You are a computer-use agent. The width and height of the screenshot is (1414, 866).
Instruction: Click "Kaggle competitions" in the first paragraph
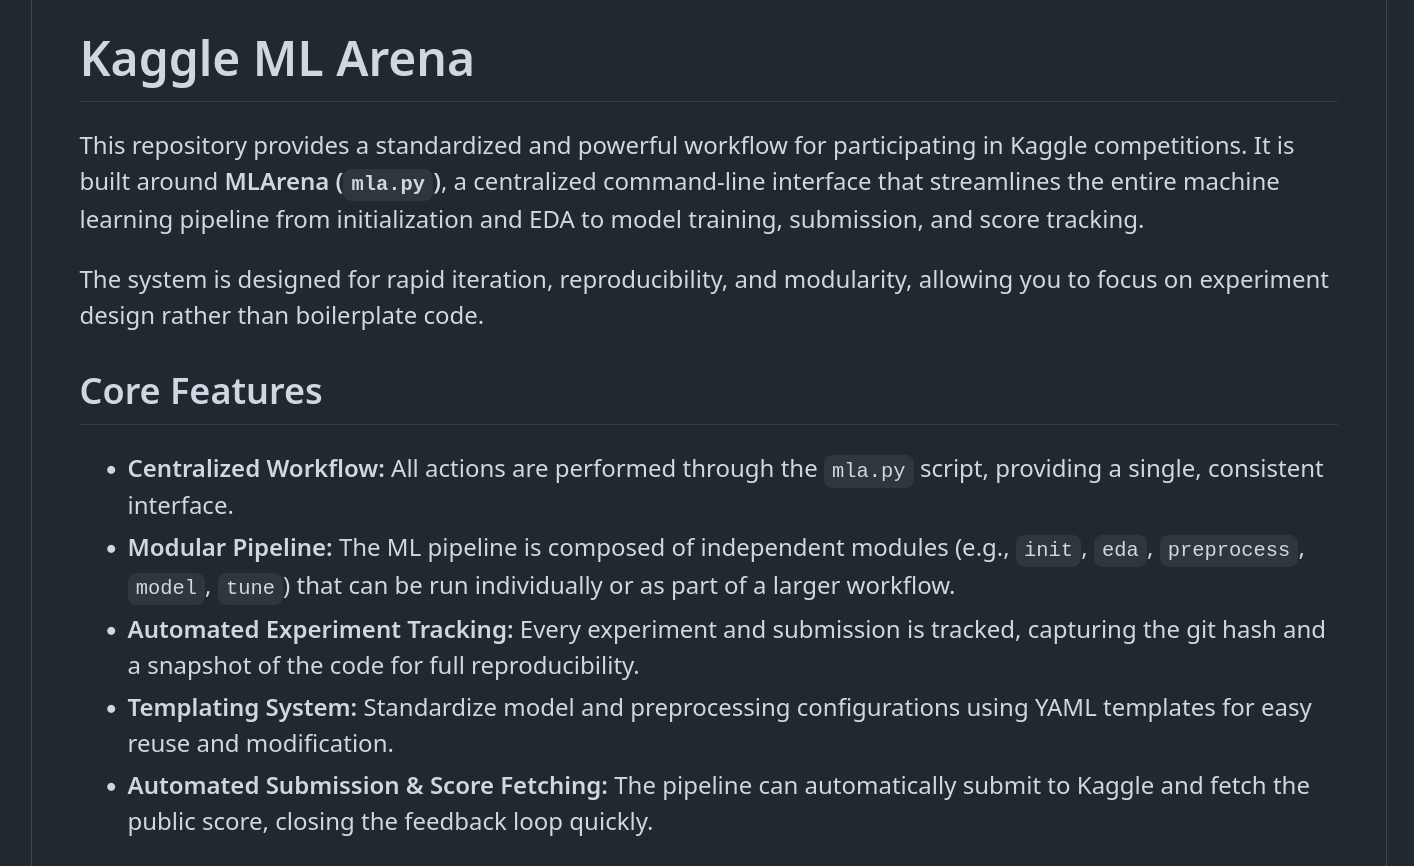(1127, 146)
